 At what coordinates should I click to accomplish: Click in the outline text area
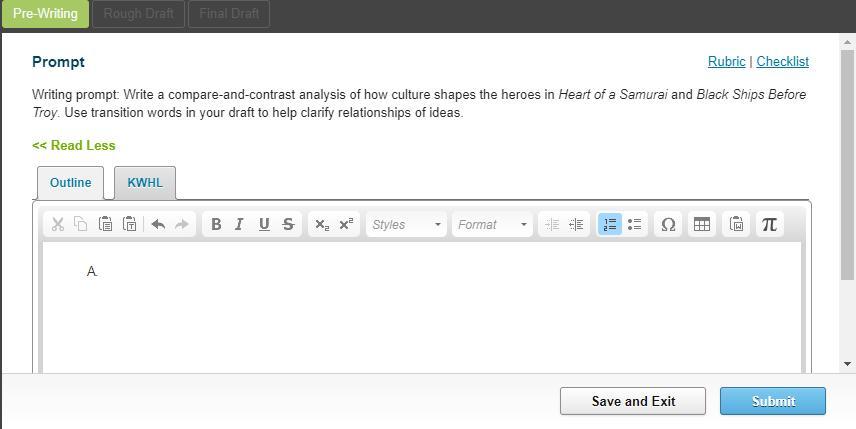(x=420, y=310)
